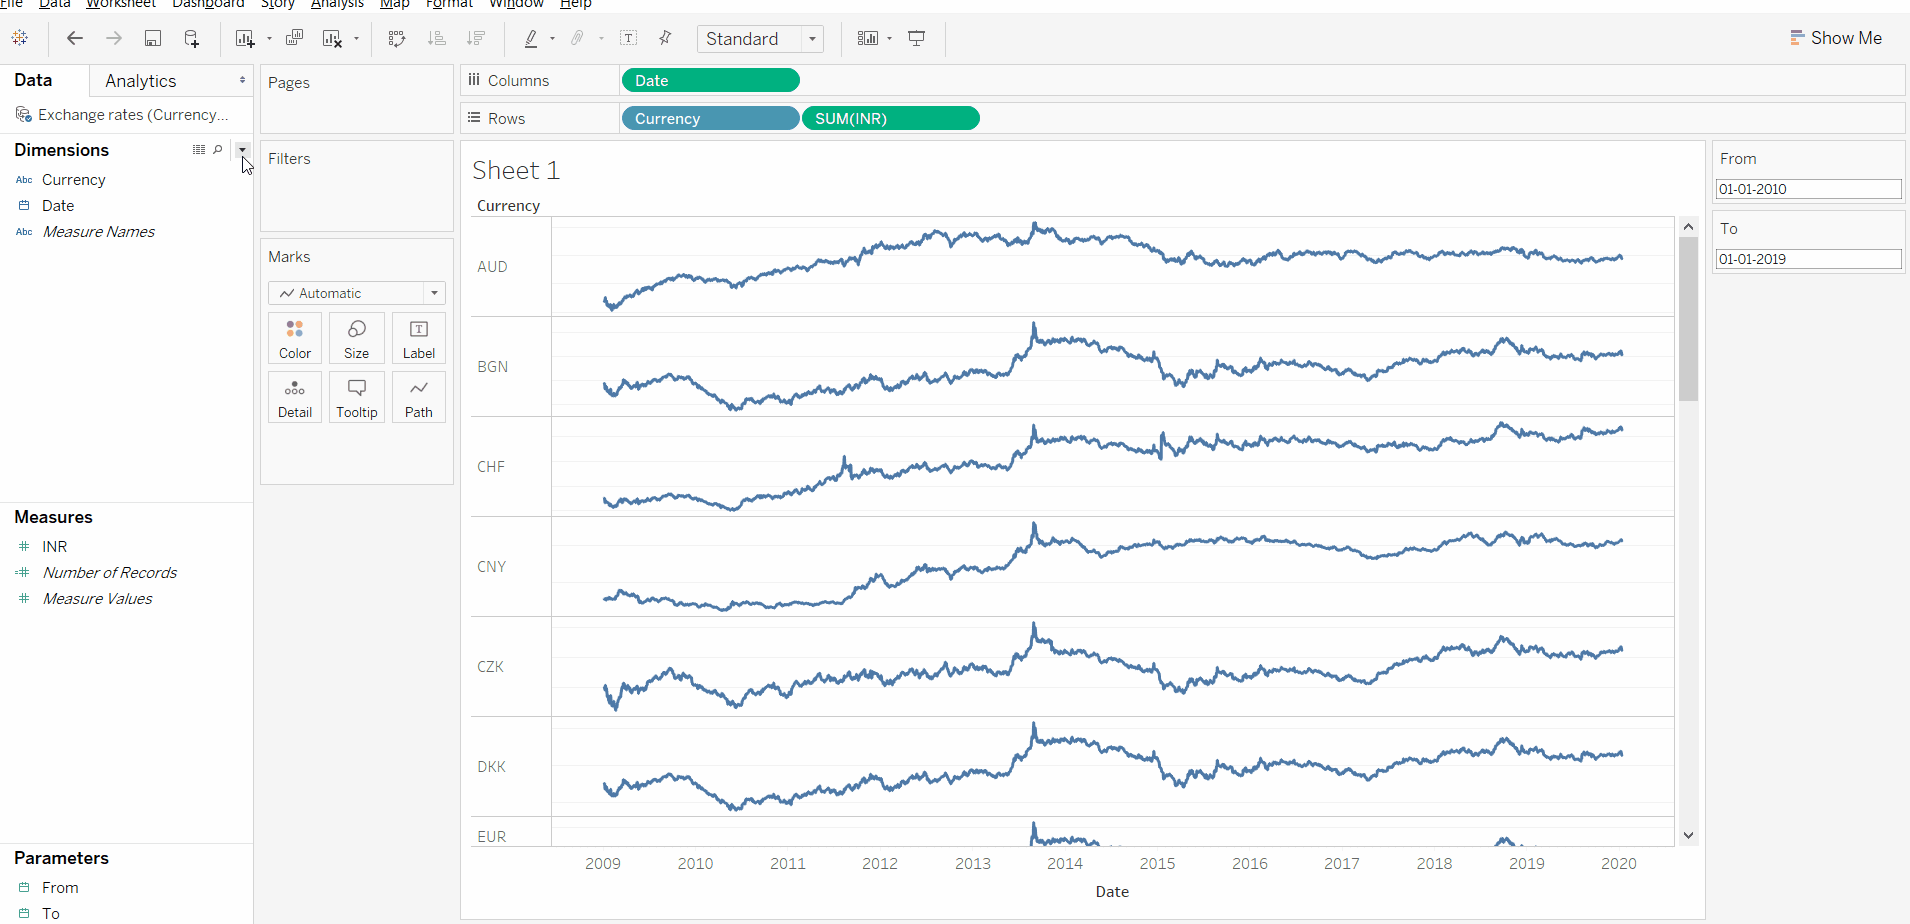1910x924 pixels.
Task: Click the Duplicate sheet icon
Action: click(x=294, y=38)
